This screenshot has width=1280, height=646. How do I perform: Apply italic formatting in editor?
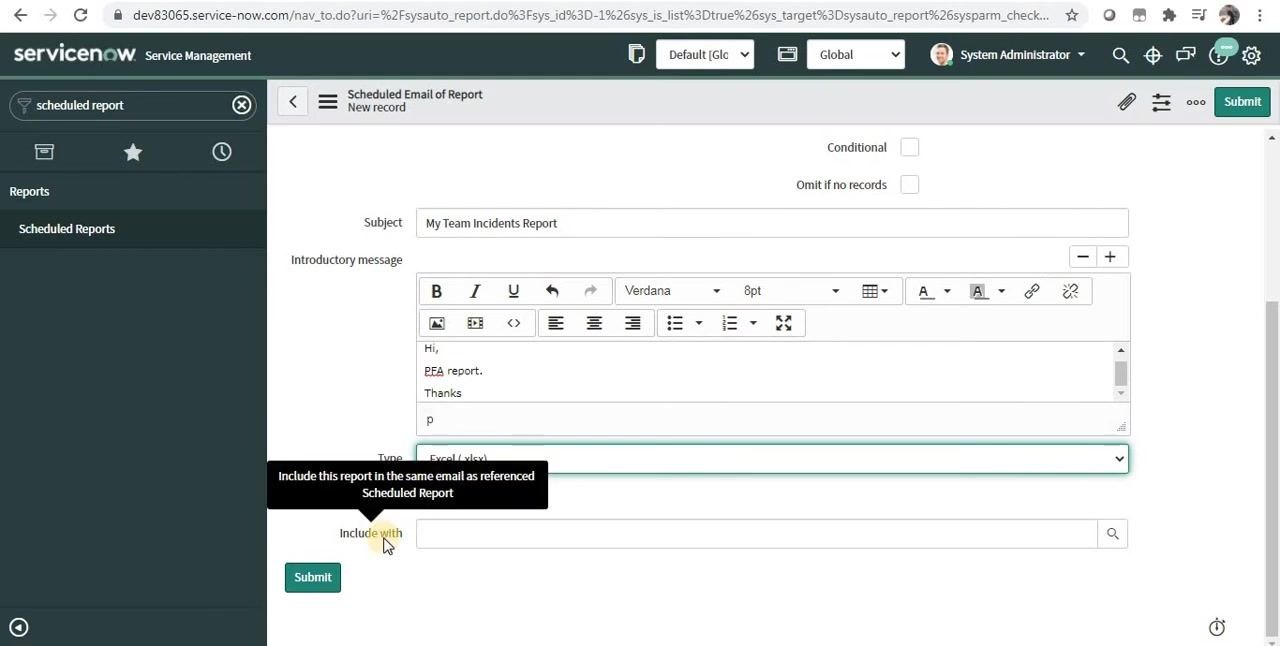click(475, 291)
